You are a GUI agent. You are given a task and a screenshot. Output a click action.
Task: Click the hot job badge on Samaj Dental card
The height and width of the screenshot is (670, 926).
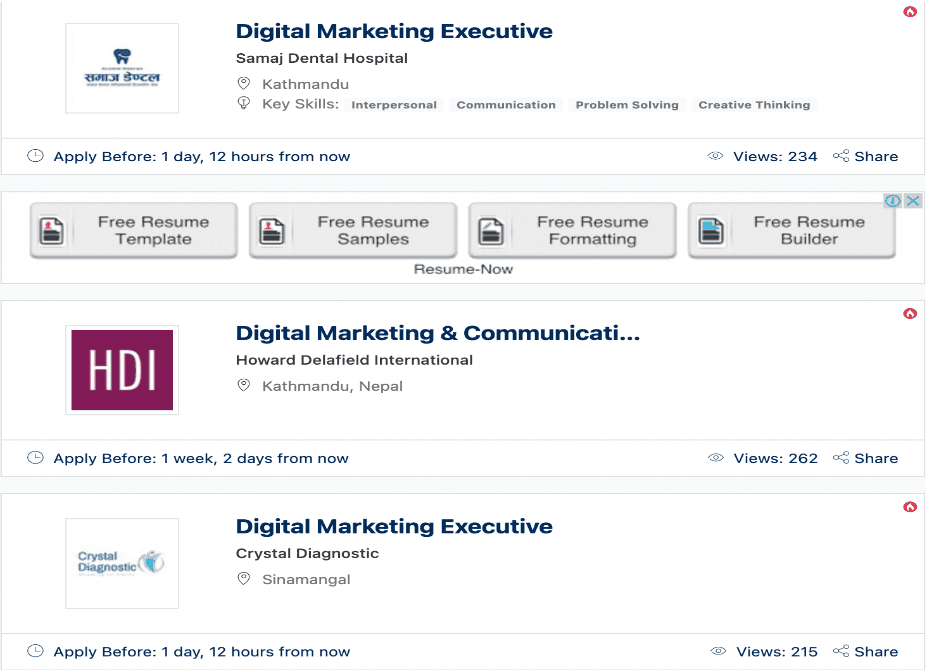coord(909,12)
